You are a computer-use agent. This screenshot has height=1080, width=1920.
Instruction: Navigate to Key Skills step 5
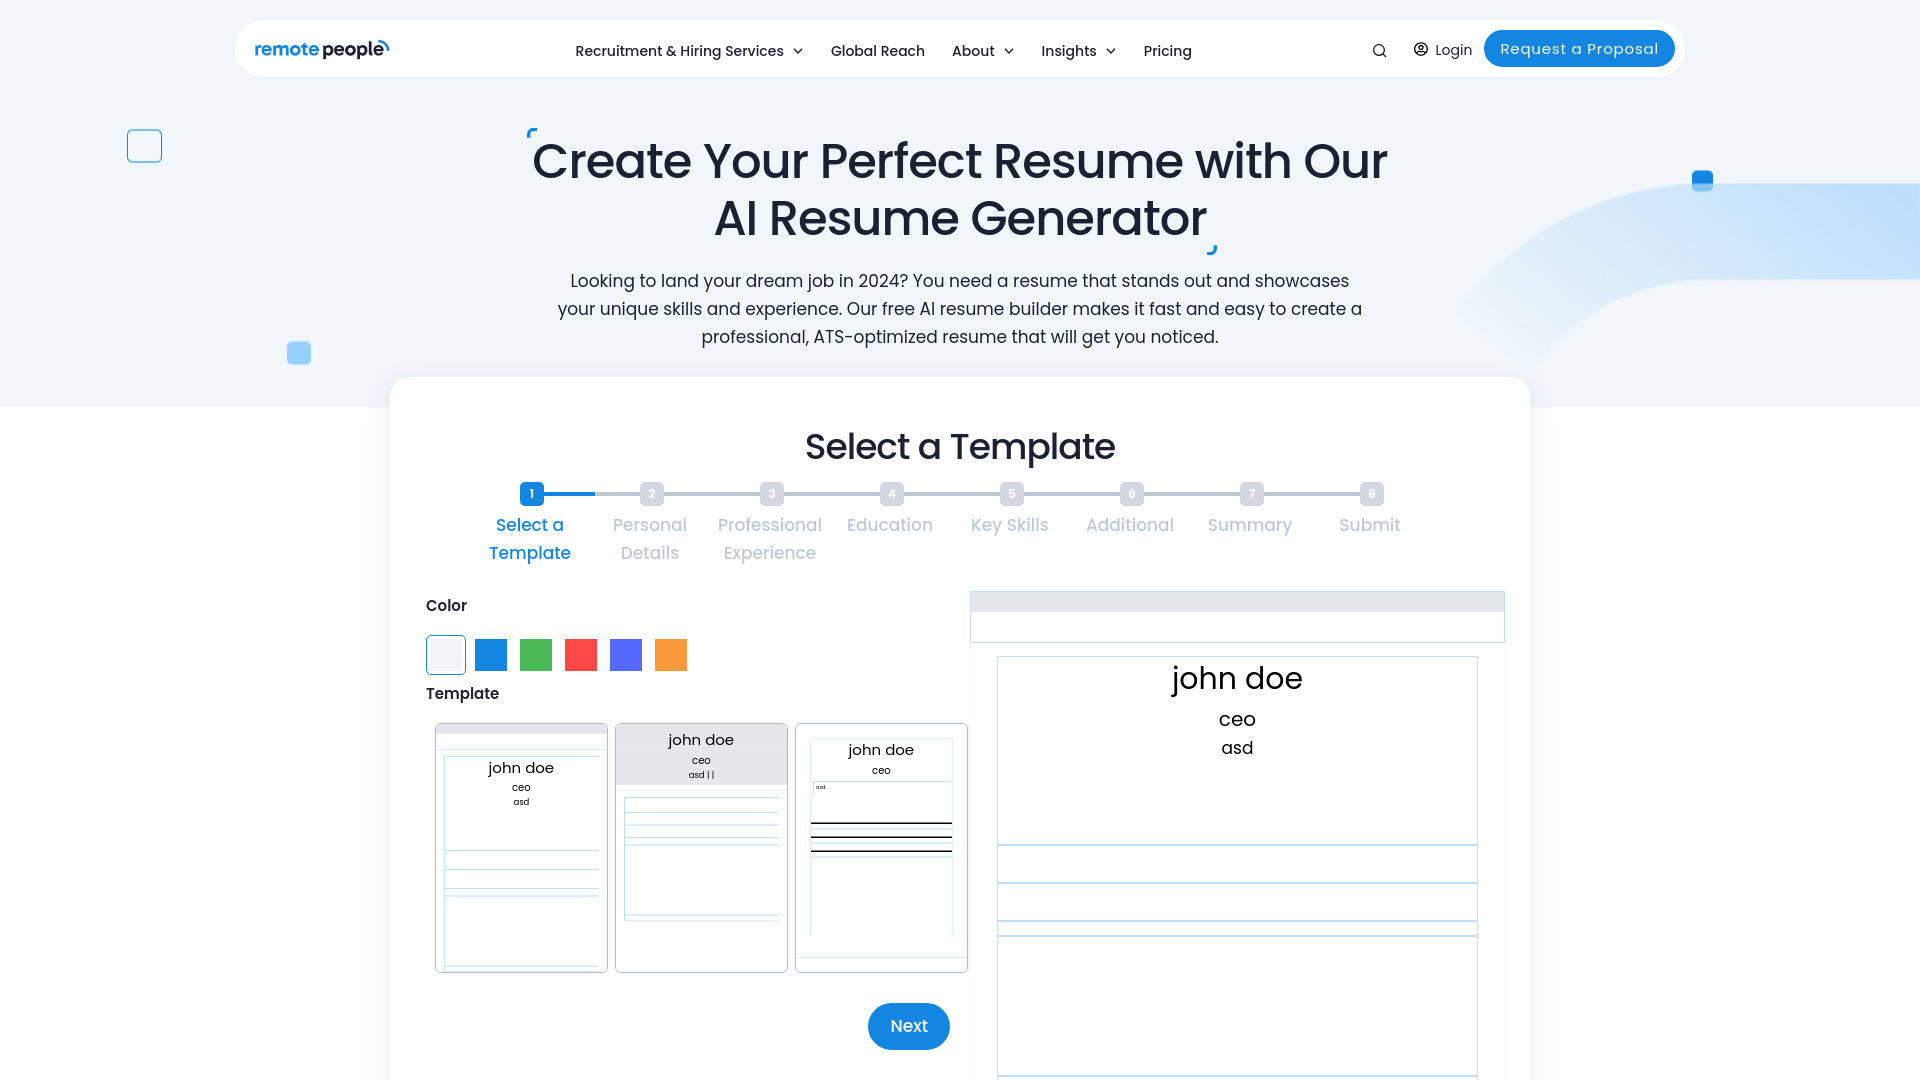(x=1011, y=493)
